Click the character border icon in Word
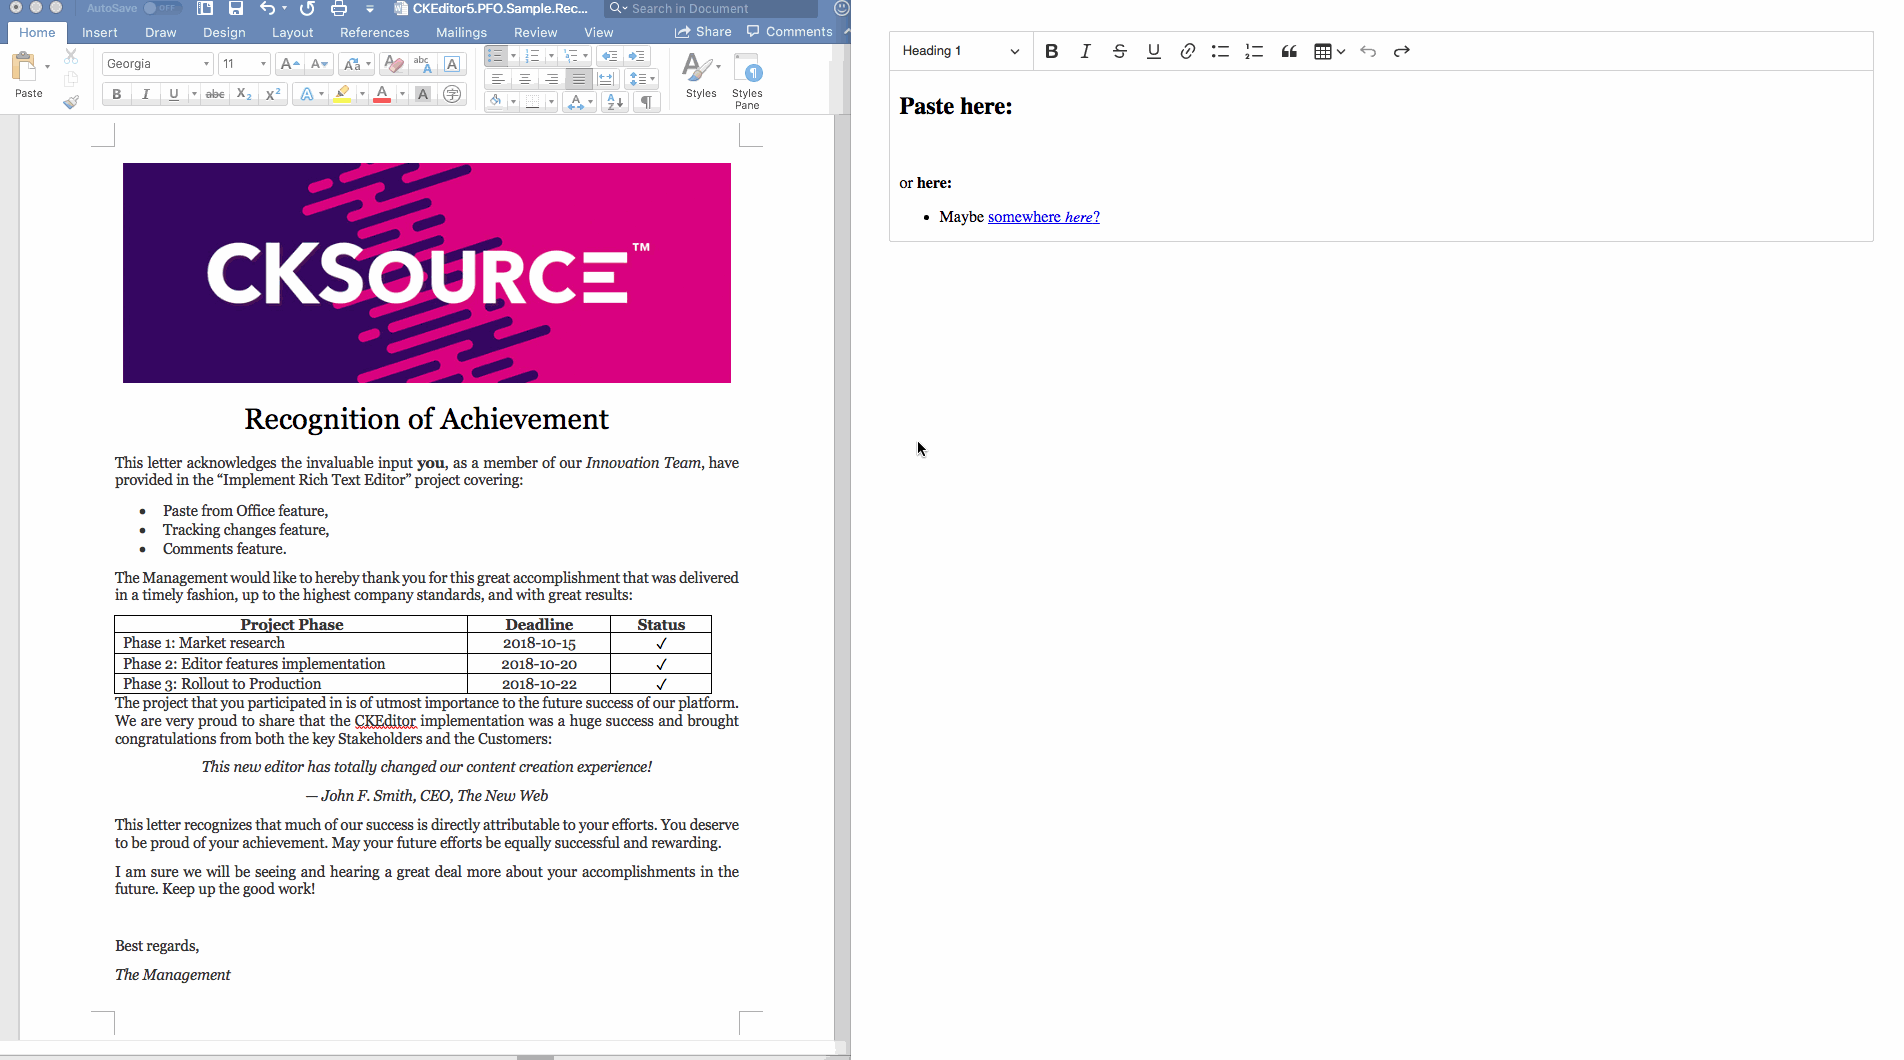The image size is (1904, 1060). point(452,64)
